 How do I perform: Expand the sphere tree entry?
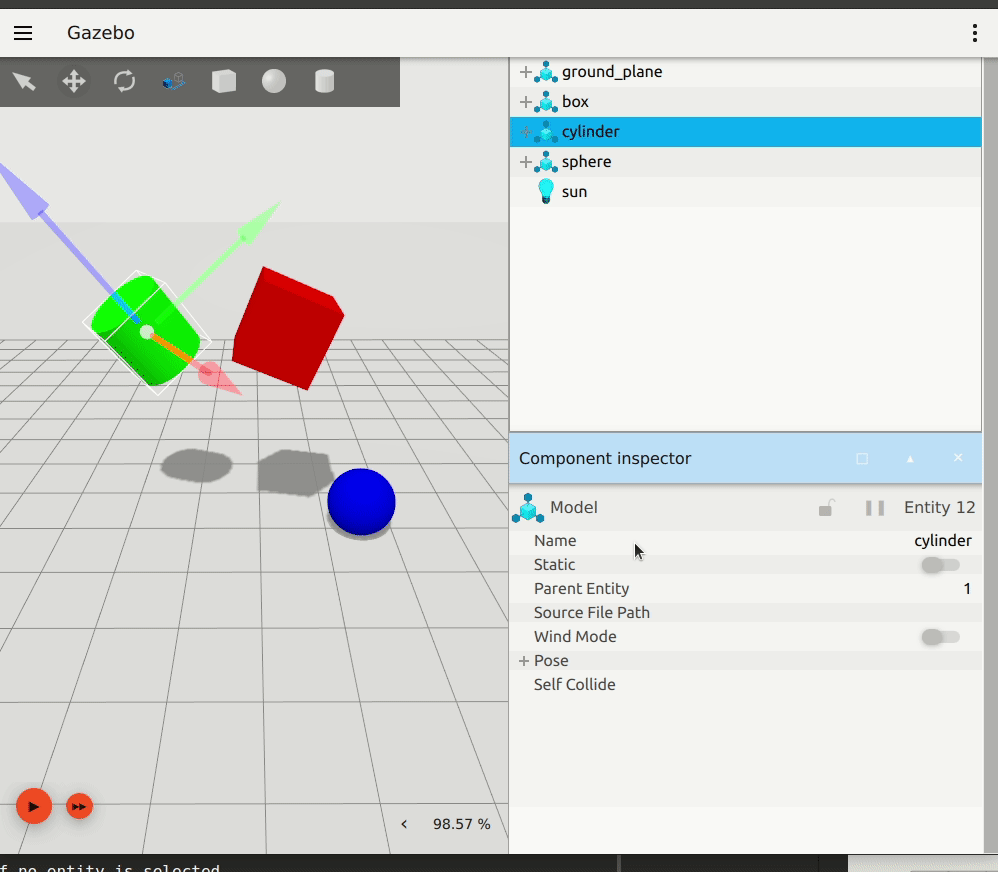point(526,162)
